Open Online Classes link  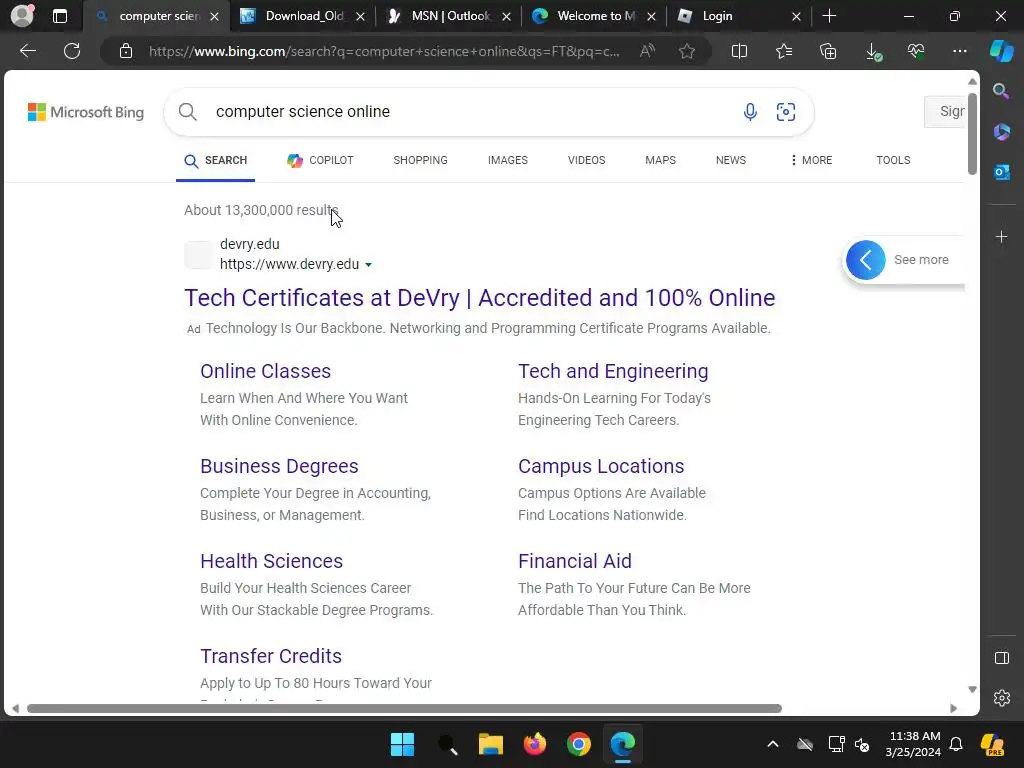265,371
